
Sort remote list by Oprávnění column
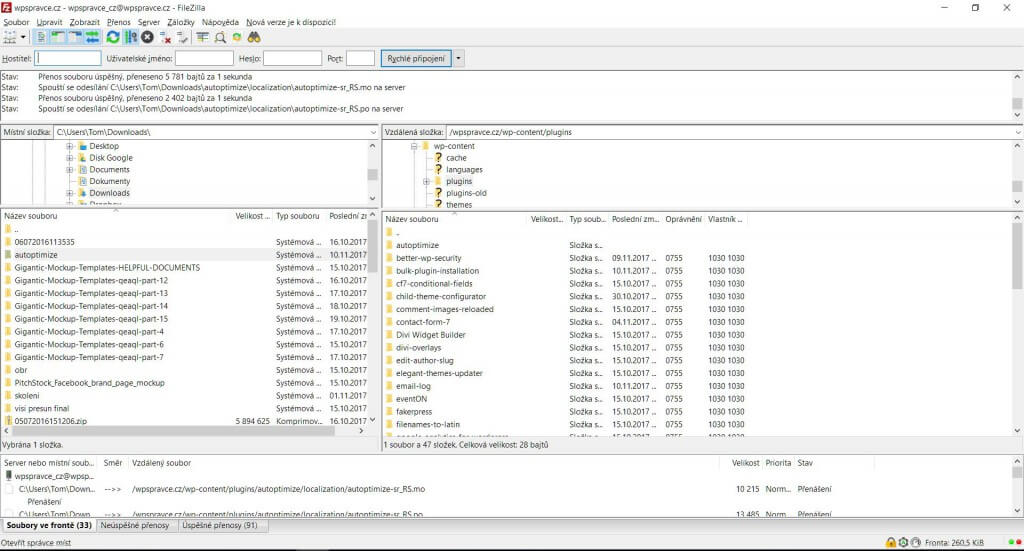coord(683,219)
